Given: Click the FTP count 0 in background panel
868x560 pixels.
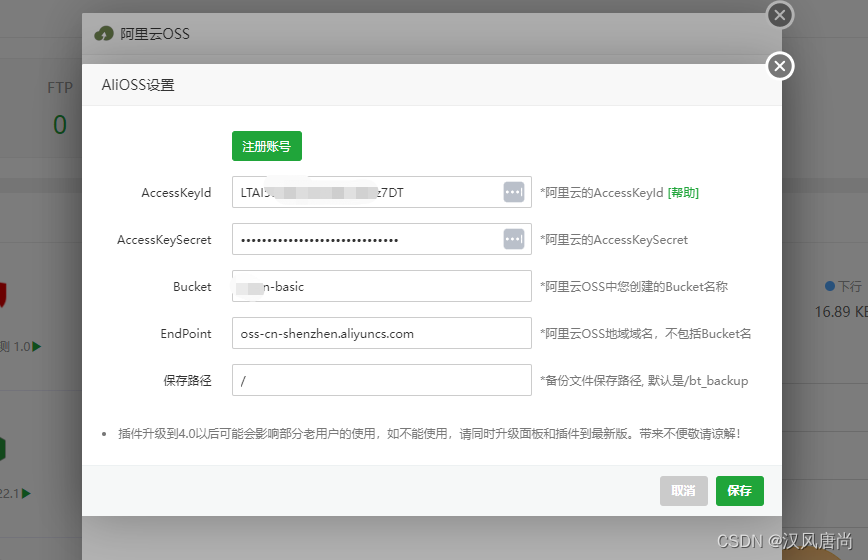Looking at the screenshot, I should (60, 125).
